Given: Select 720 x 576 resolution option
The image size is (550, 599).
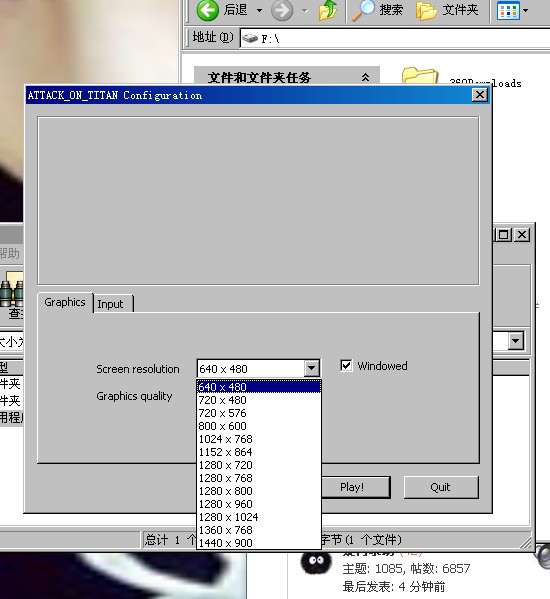Looking at the screenshot, I should pos(259,413).
